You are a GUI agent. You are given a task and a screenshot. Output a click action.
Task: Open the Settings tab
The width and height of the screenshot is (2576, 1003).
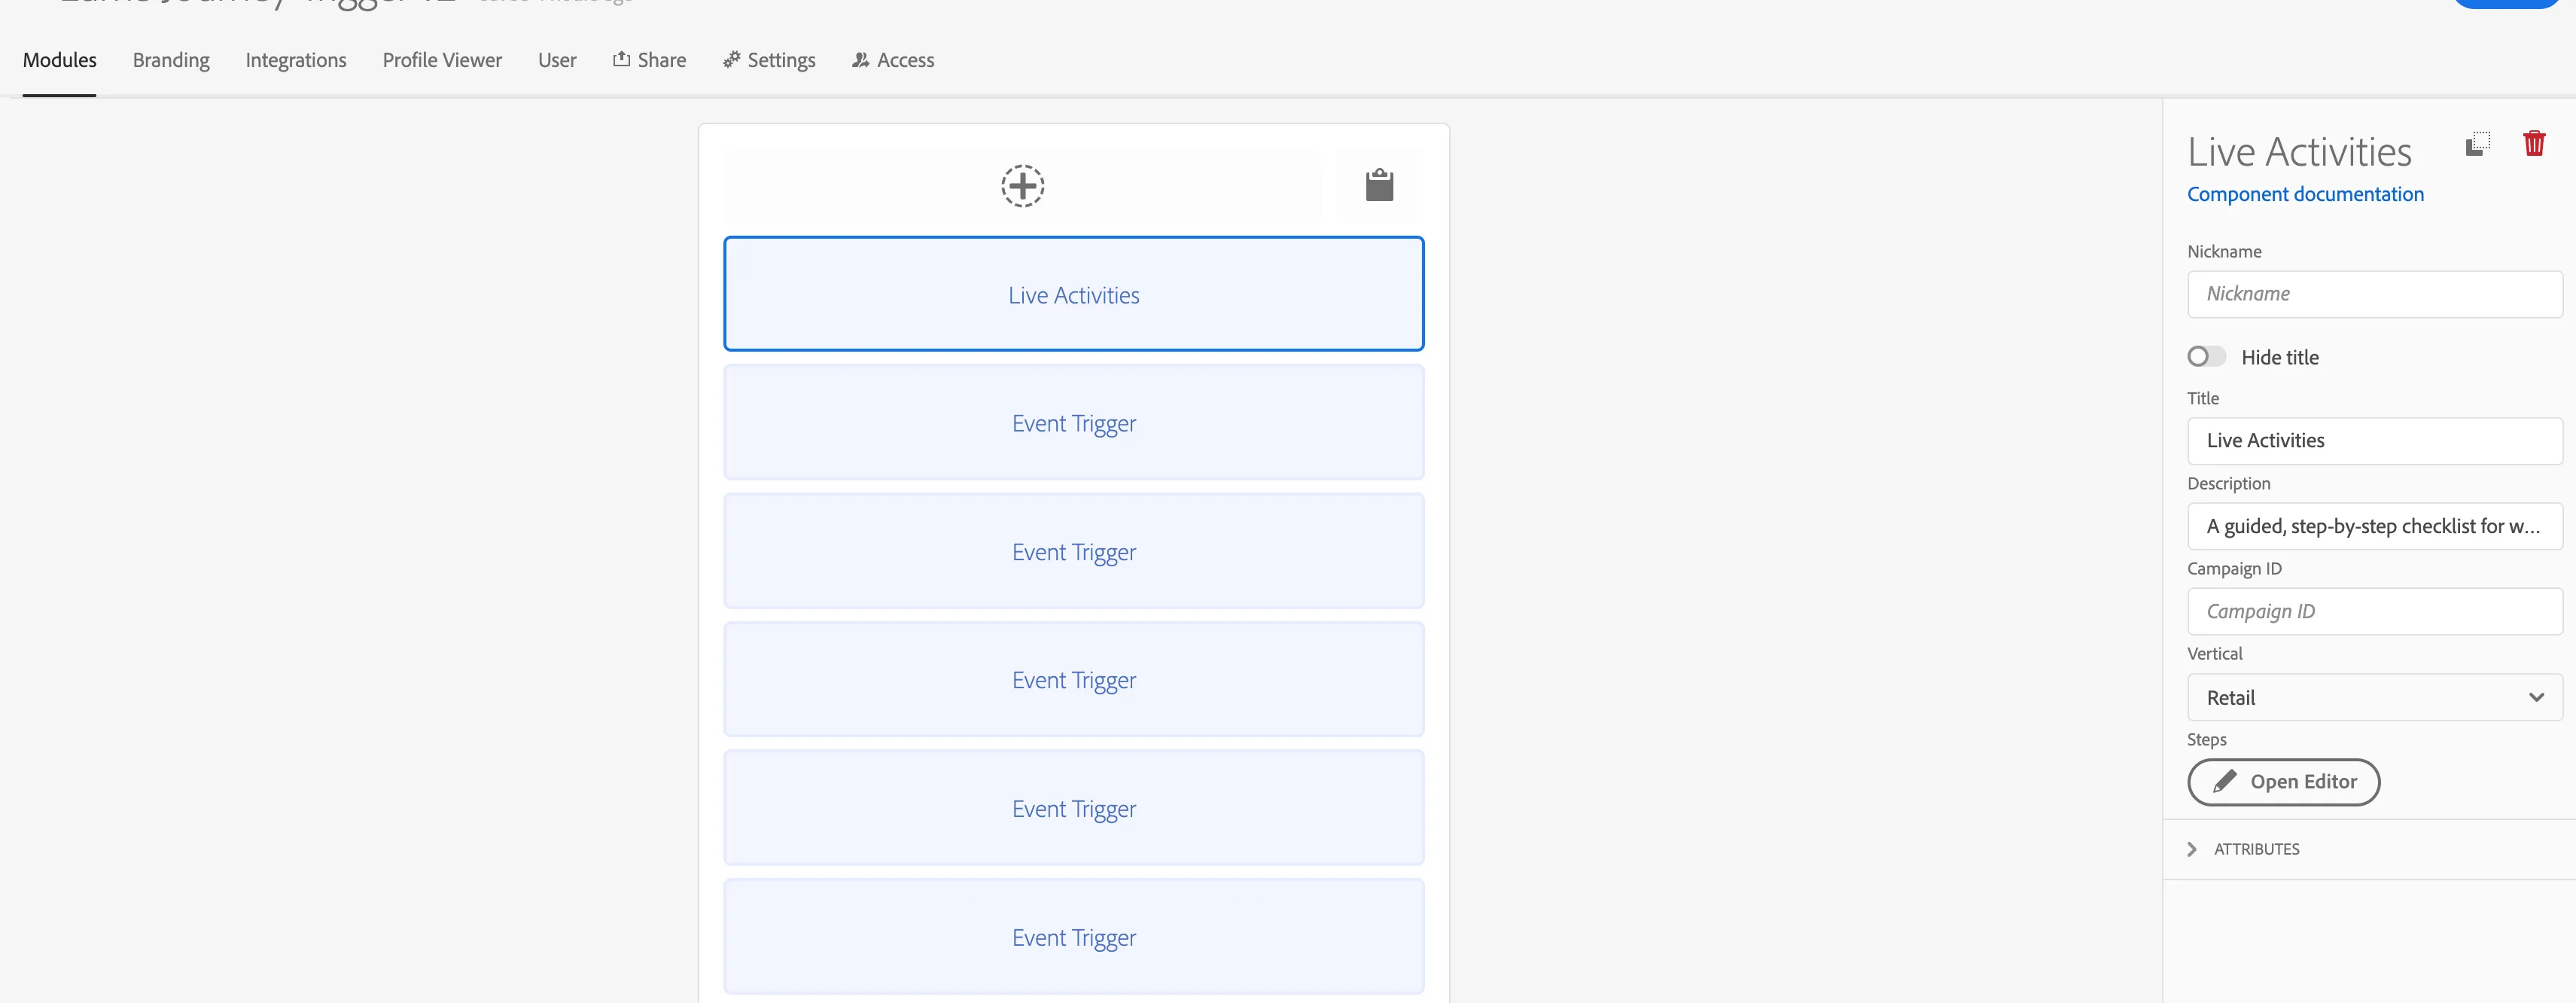click(x=769, y=60)
